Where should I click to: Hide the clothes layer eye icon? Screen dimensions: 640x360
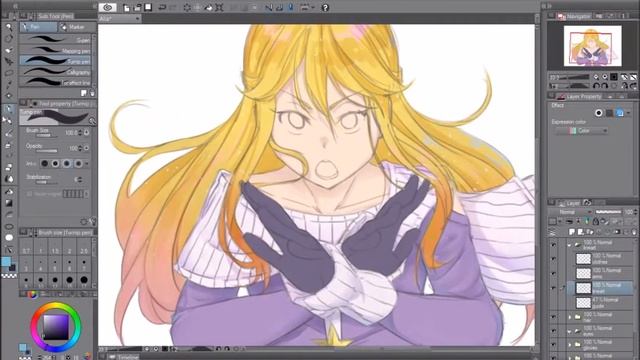click(553, 259)
